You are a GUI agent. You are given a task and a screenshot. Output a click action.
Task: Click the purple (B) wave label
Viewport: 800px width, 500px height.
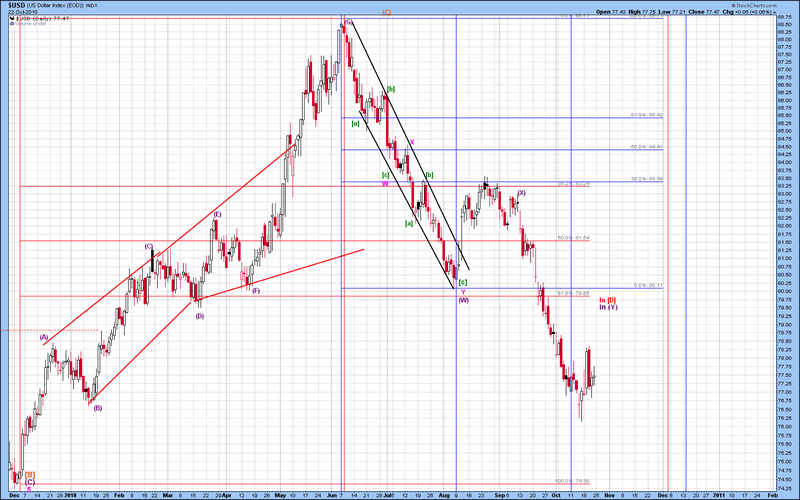coord(96,407)
